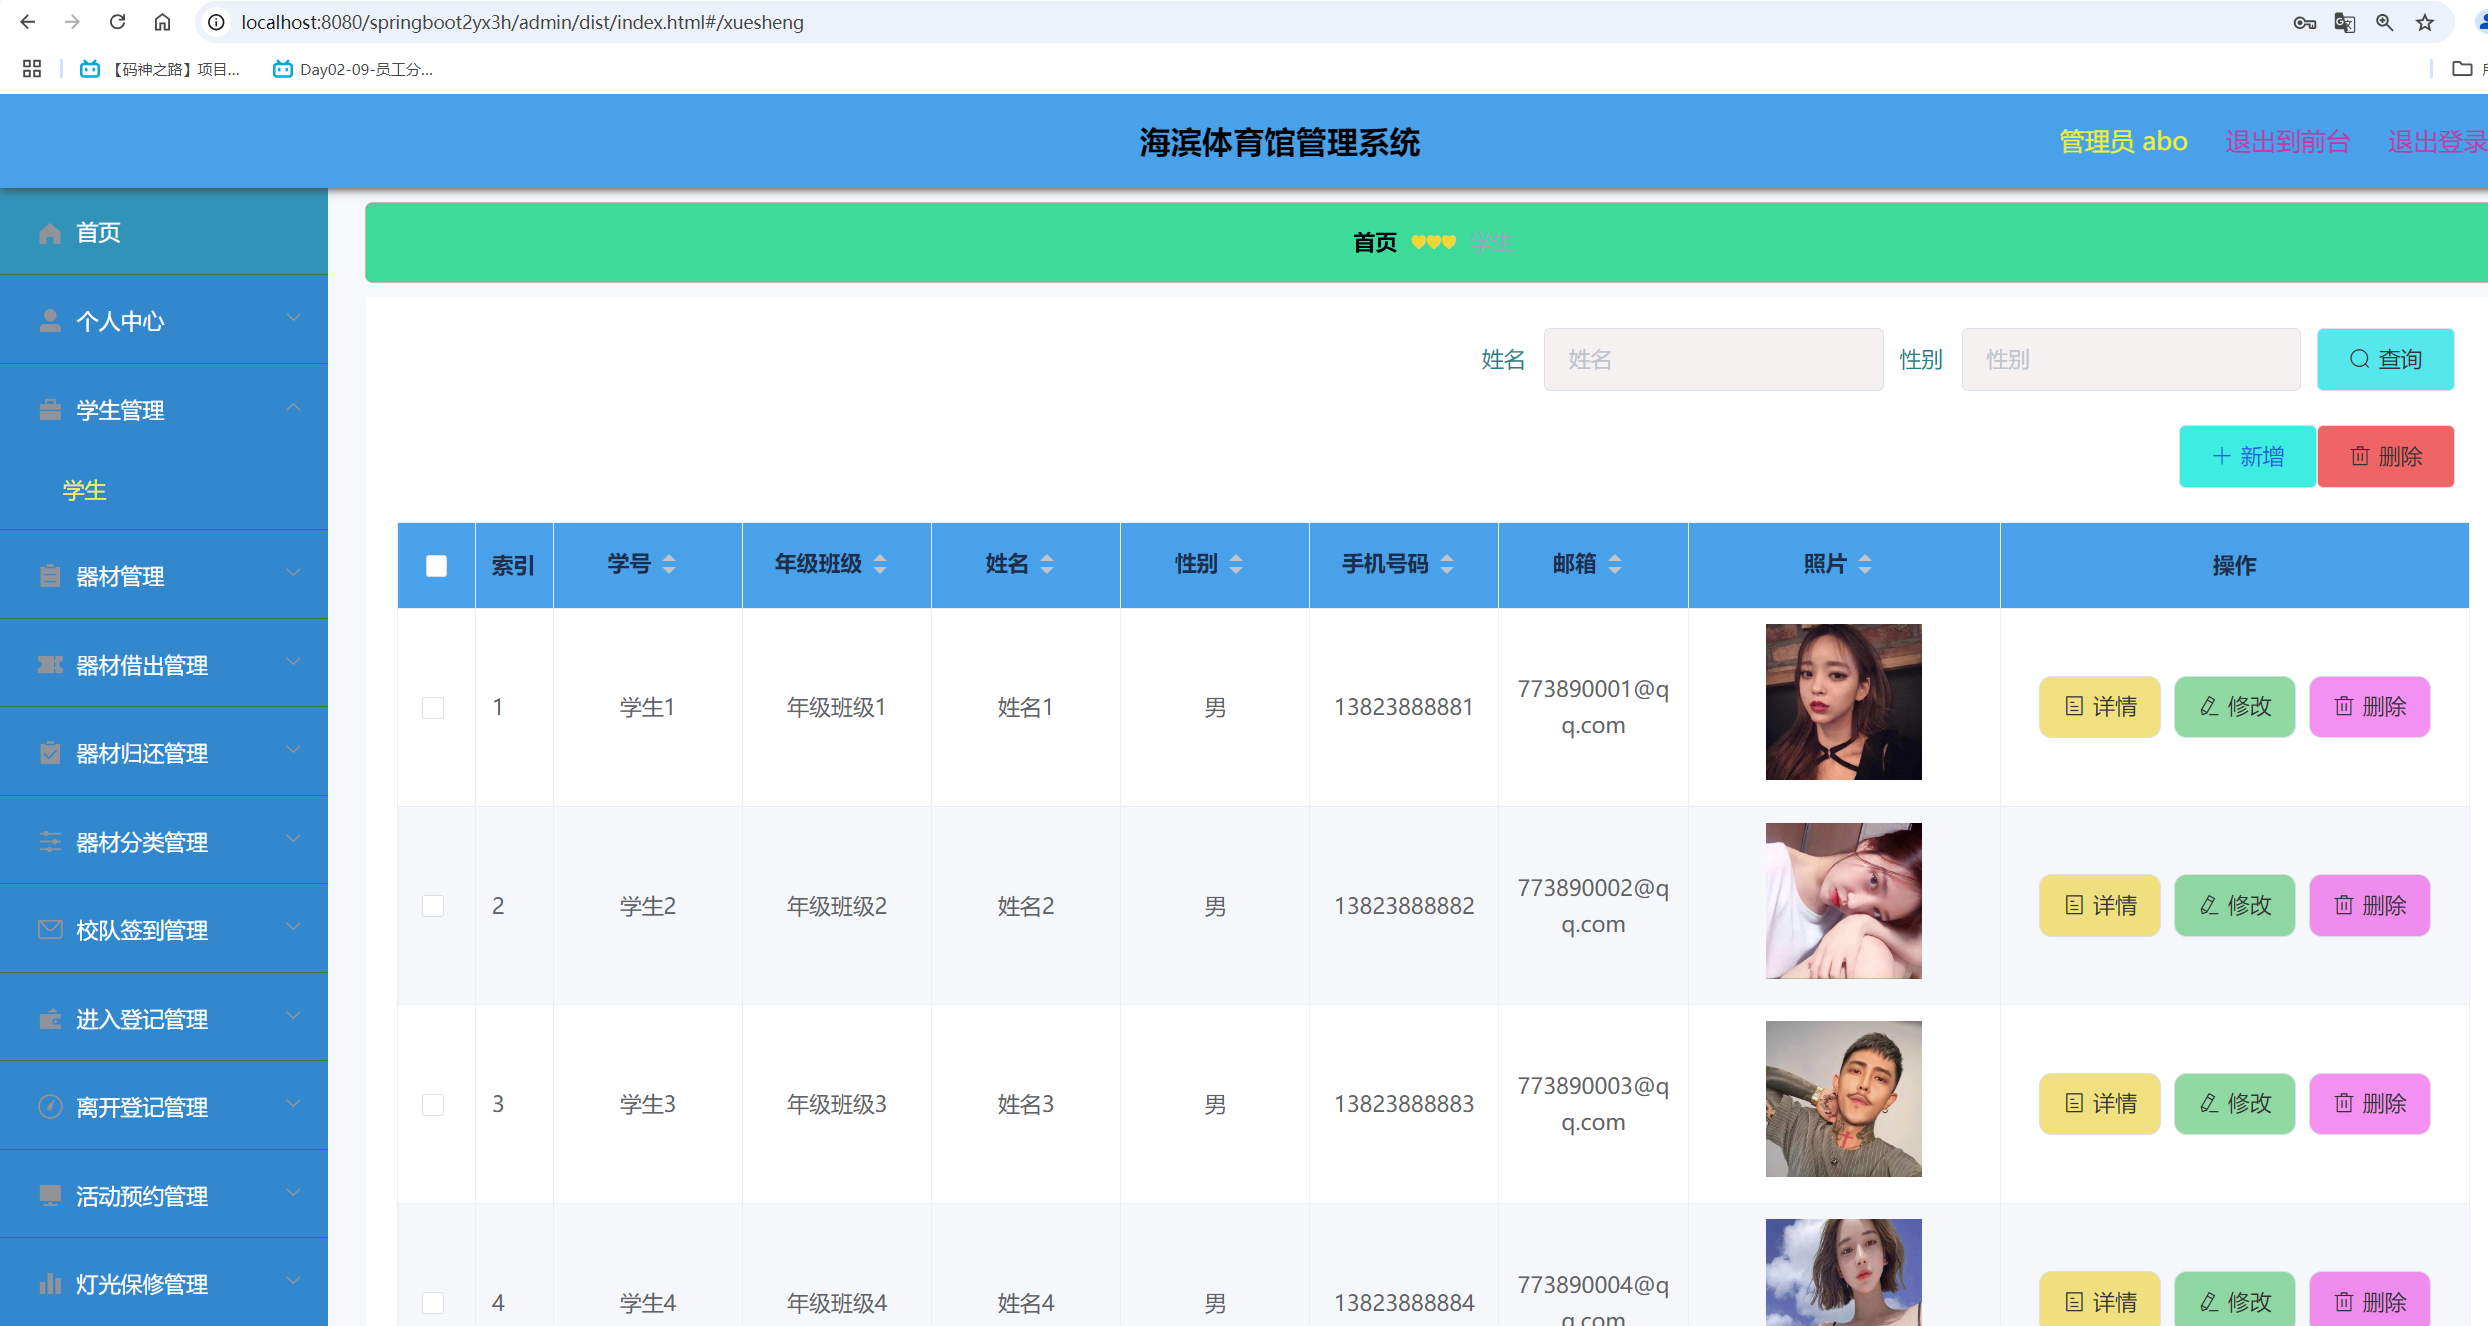This screenshot has width=2488, height=1326.
Task: Click into the 姓名 search field
Action: pyautogui.click(x=1713, y=360)
